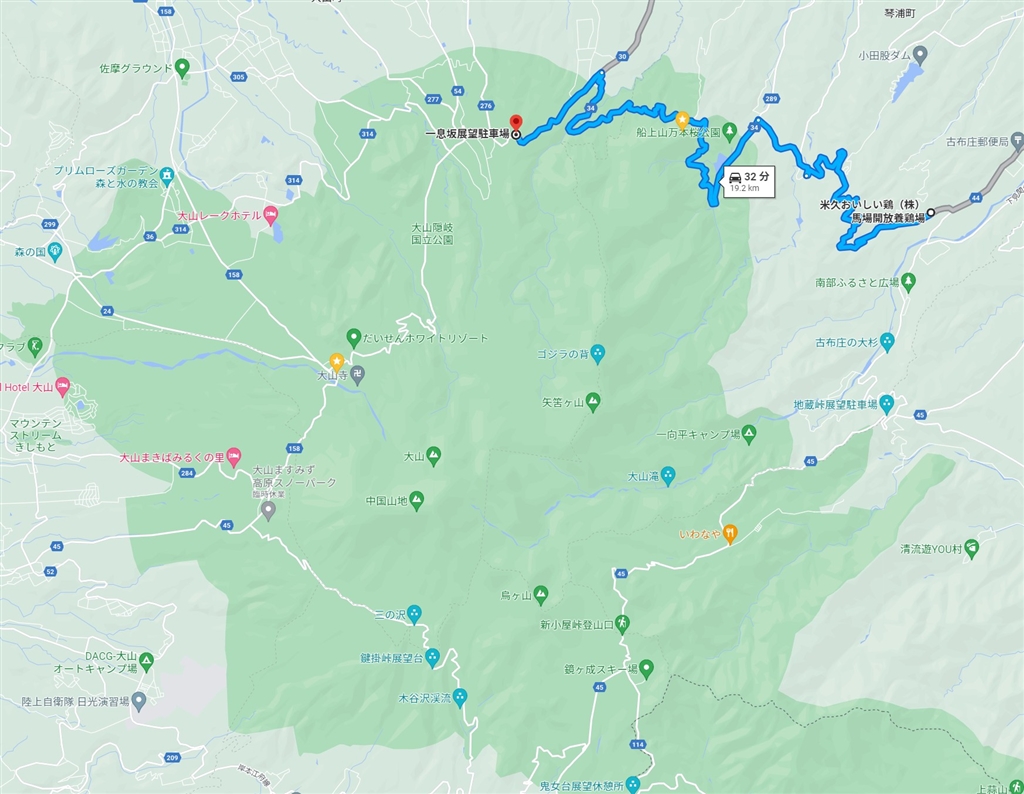Click the yellow star at 船上山万本桜公園
Image resolution: width=1024 pixels, height=794 pixels.
(x=682, y=120)
